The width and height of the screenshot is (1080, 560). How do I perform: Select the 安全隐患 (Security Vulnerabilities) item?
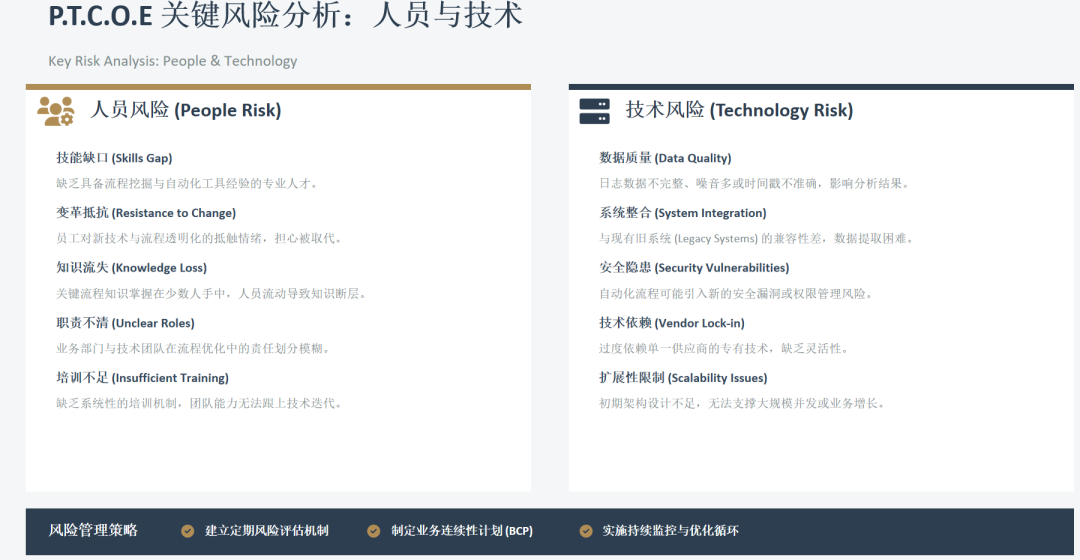pyautogui.click(x=694, y=268)
